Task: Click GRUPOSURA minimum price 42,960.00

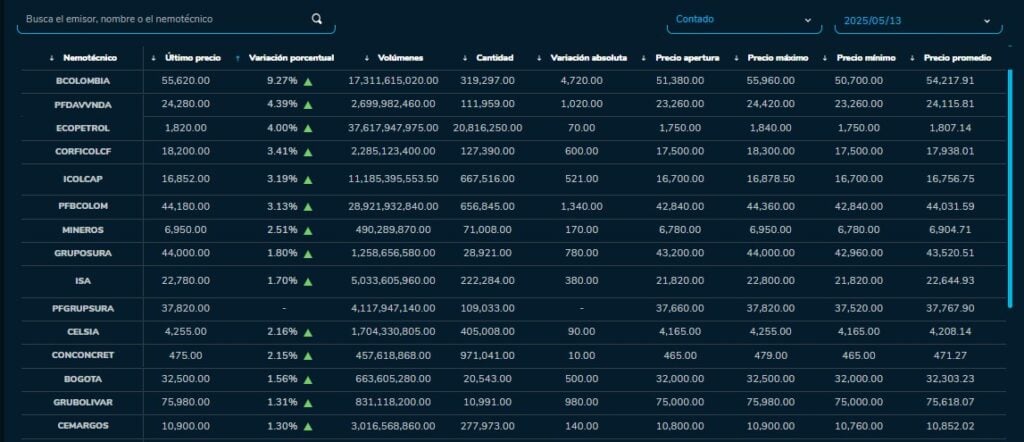Action: [x=859, y=253]
